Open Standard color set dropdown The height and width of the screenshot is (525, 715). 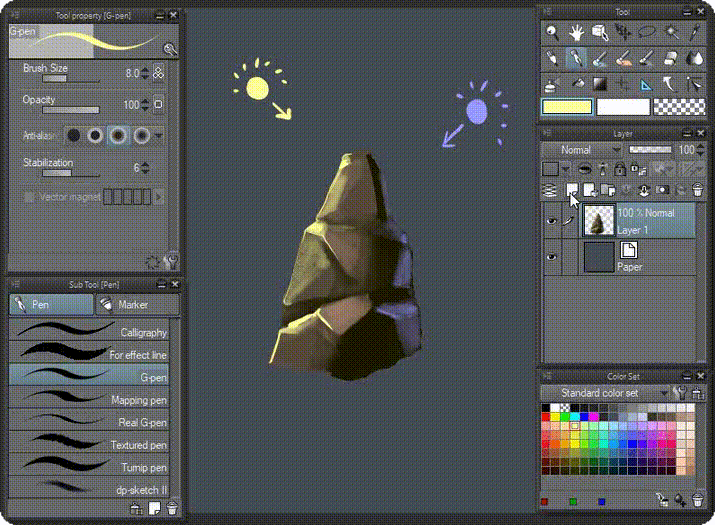pos(605,393)
